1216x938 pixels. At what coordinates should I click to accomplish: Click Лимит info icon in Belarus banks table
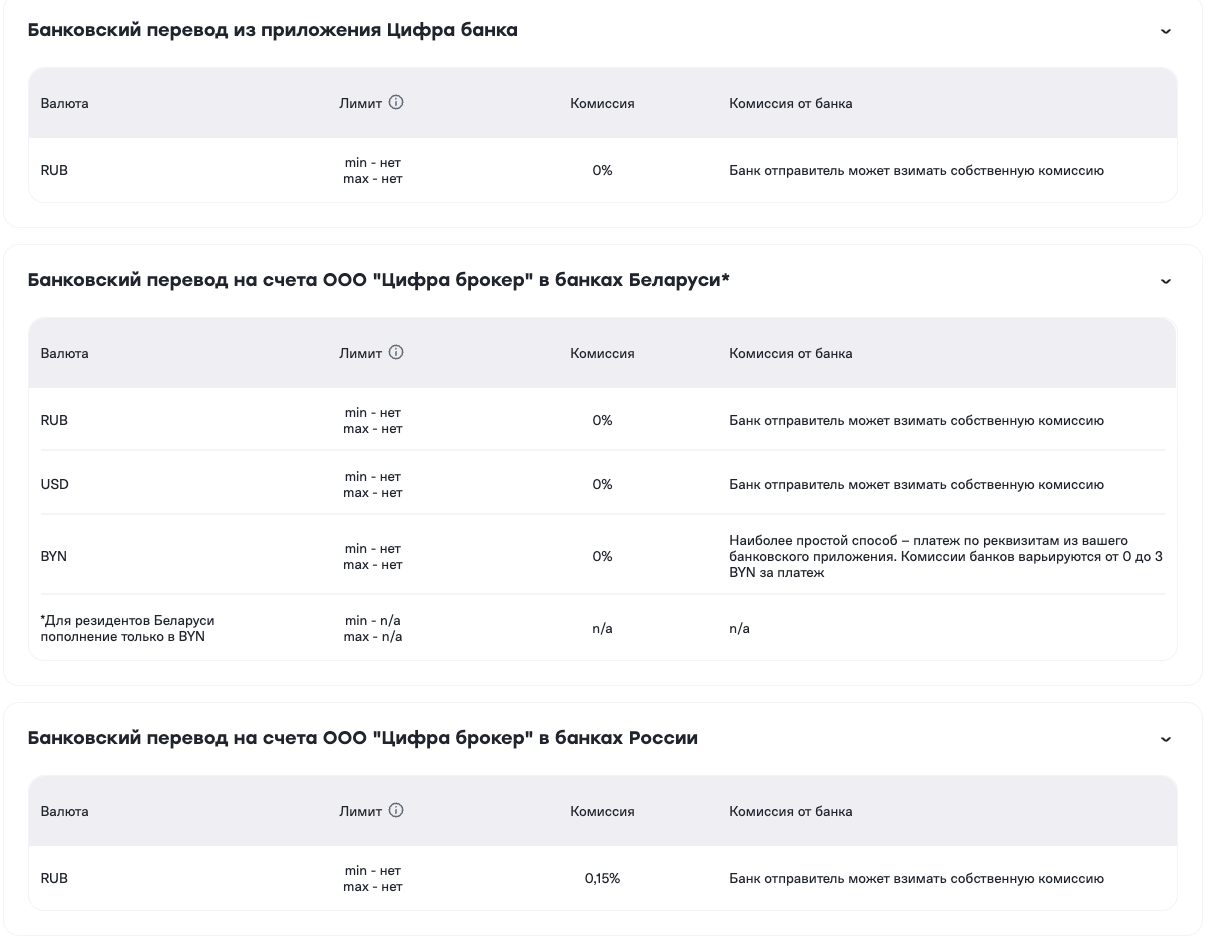[x=396, y=352]
